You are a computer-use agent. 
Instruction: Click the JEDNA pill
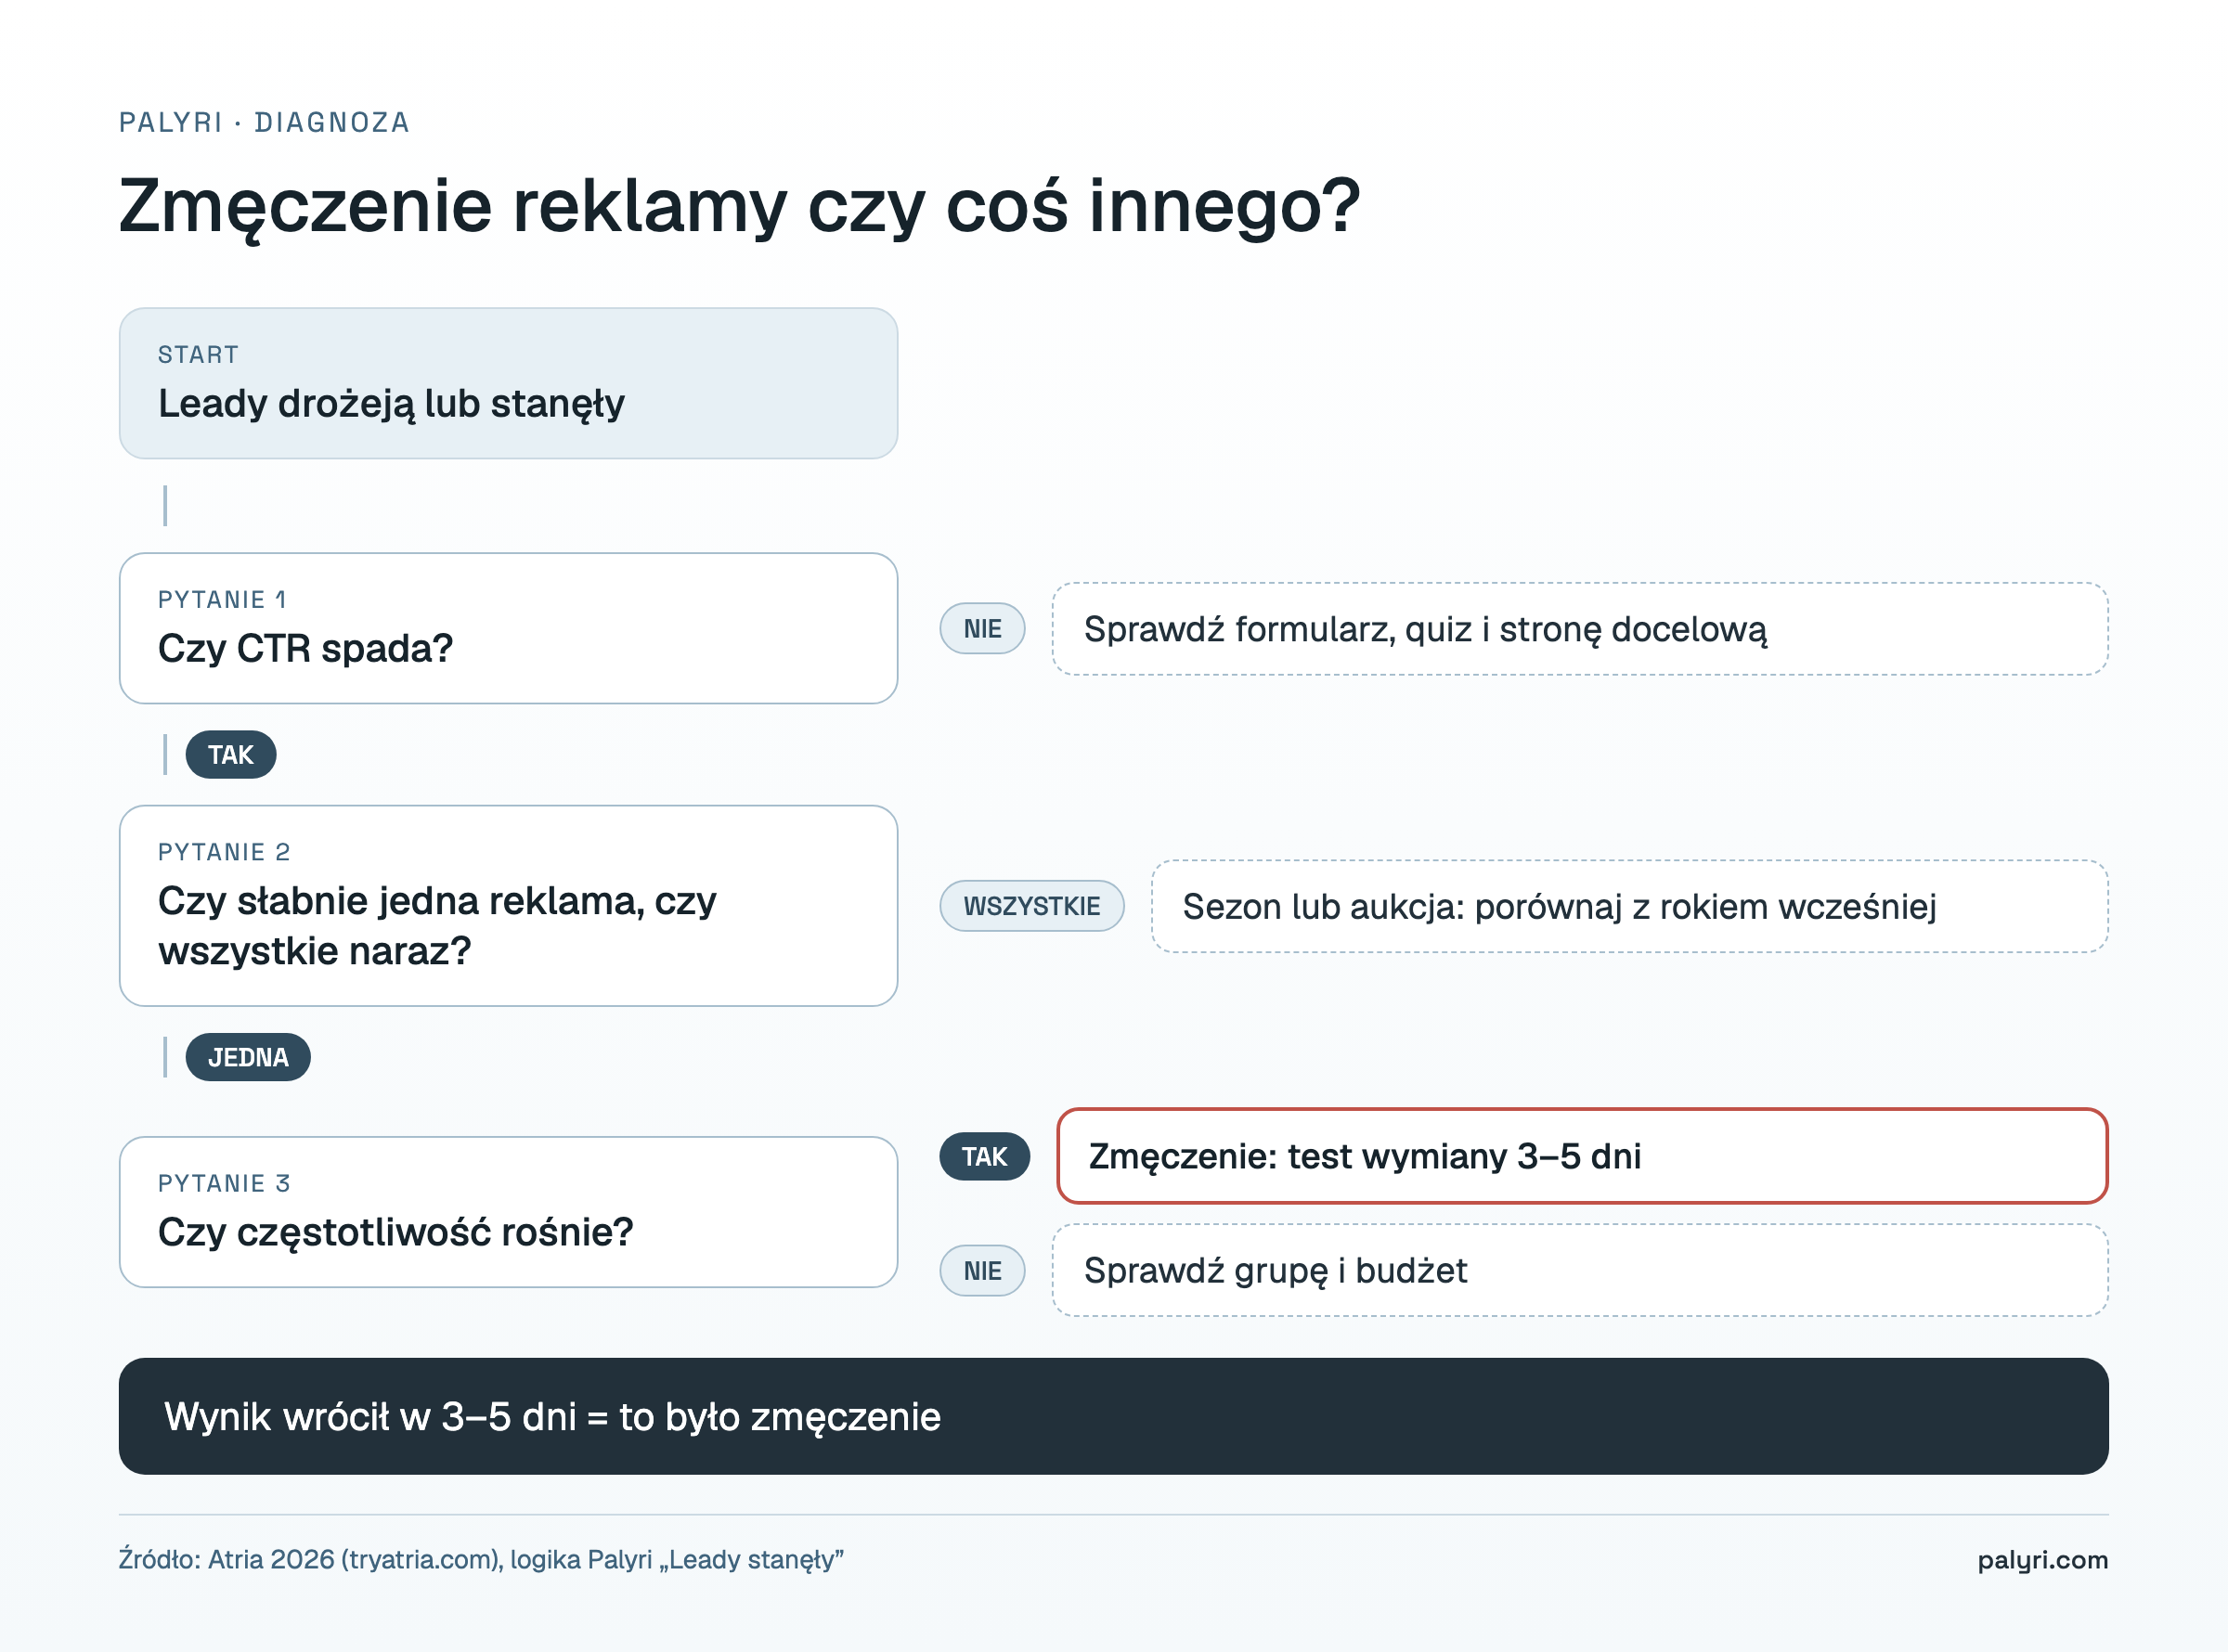coord(248,1057)
